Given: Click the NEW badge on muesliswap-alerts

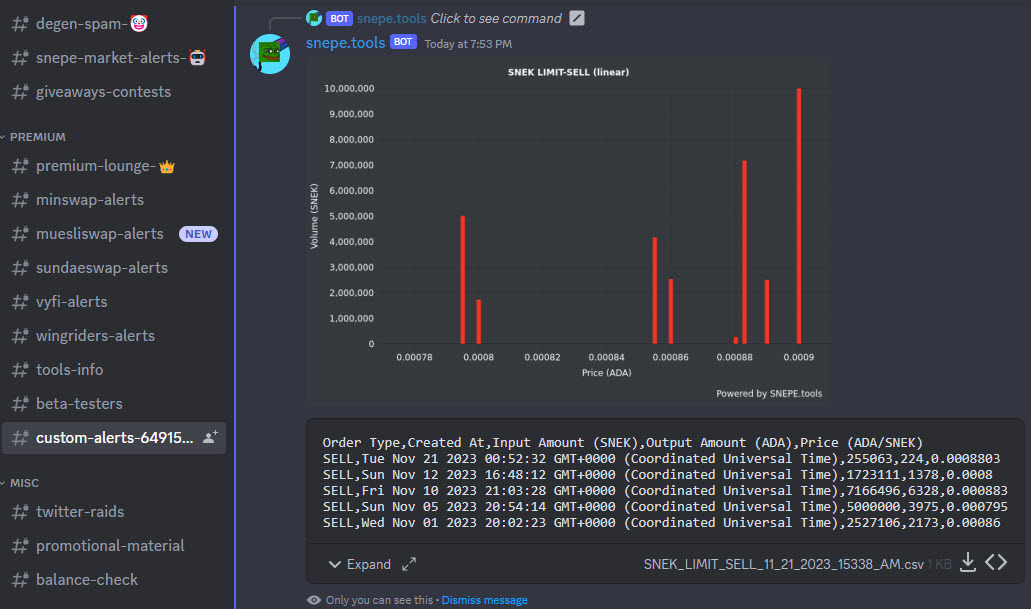Looking at the screenshot, I should [x=198, y=234].
